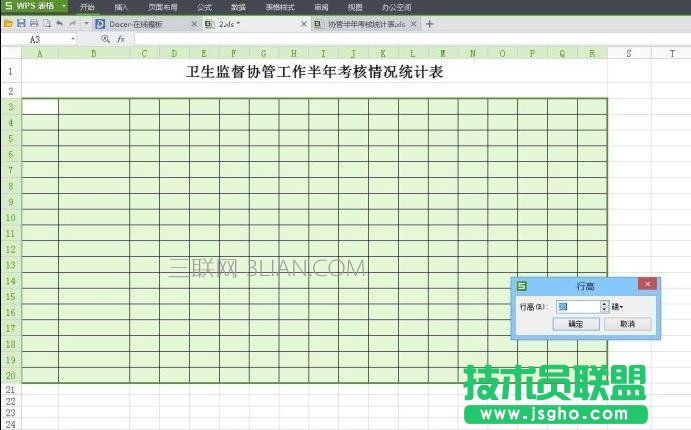Select column S header
Screen dimensions: 691x430
pyautogui.click(x=629, y=53)
